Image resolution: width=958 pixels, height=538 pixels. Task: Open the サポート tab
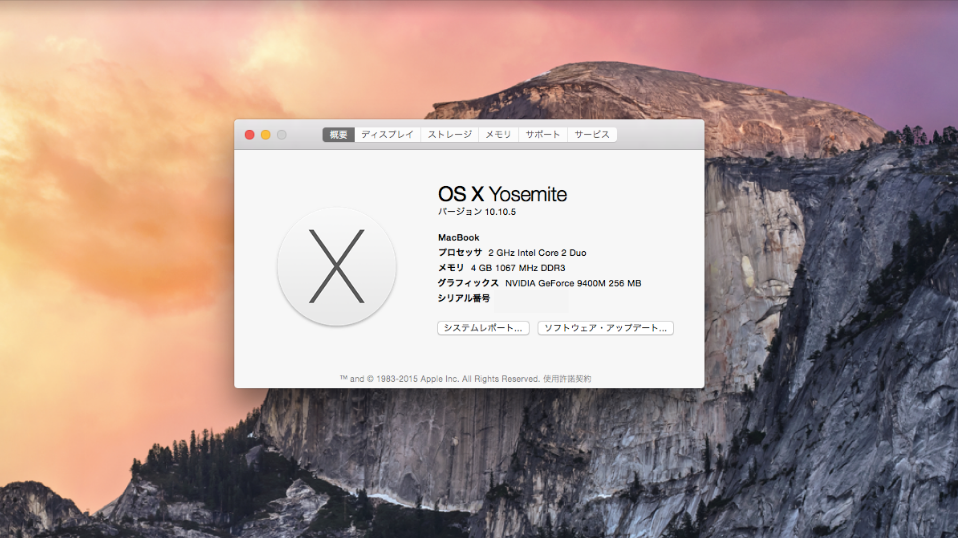pos(543,134)
